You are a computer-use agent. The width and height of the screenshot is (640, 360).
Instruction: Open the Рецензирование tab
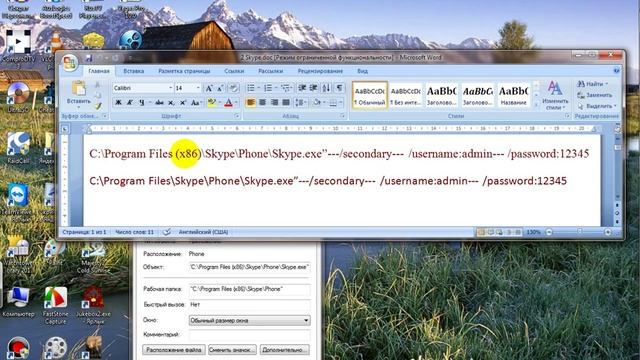(320, 71)
